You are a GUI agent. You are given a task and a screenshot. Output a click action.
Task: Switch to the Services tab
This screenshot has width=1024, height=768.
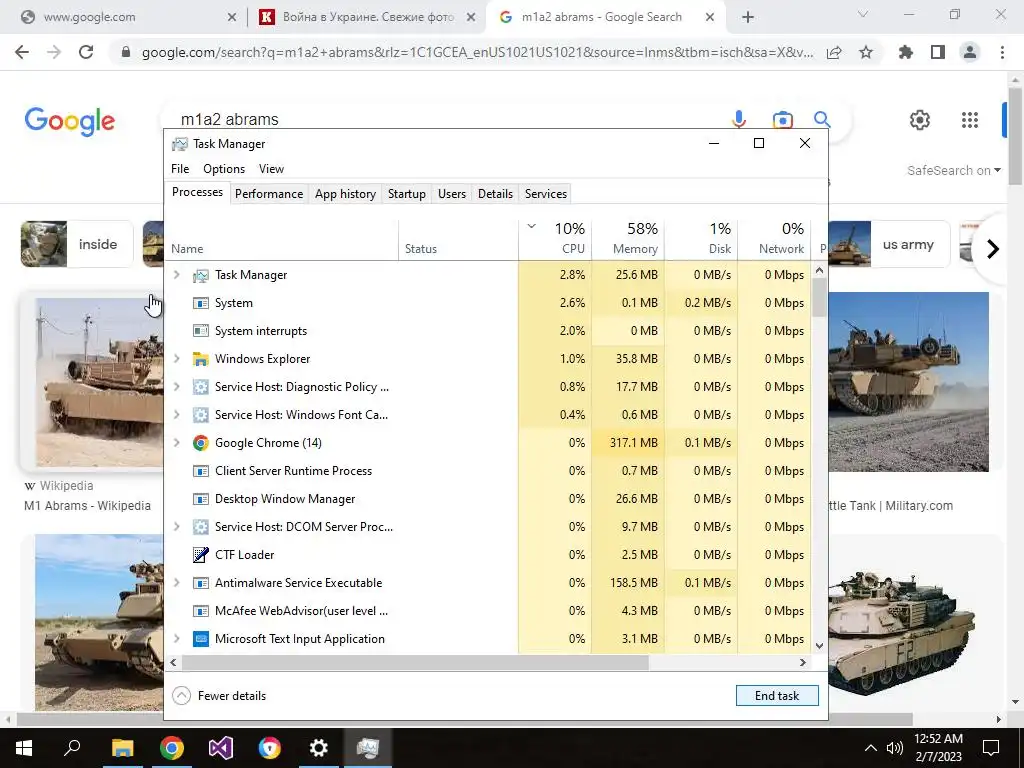546,194
